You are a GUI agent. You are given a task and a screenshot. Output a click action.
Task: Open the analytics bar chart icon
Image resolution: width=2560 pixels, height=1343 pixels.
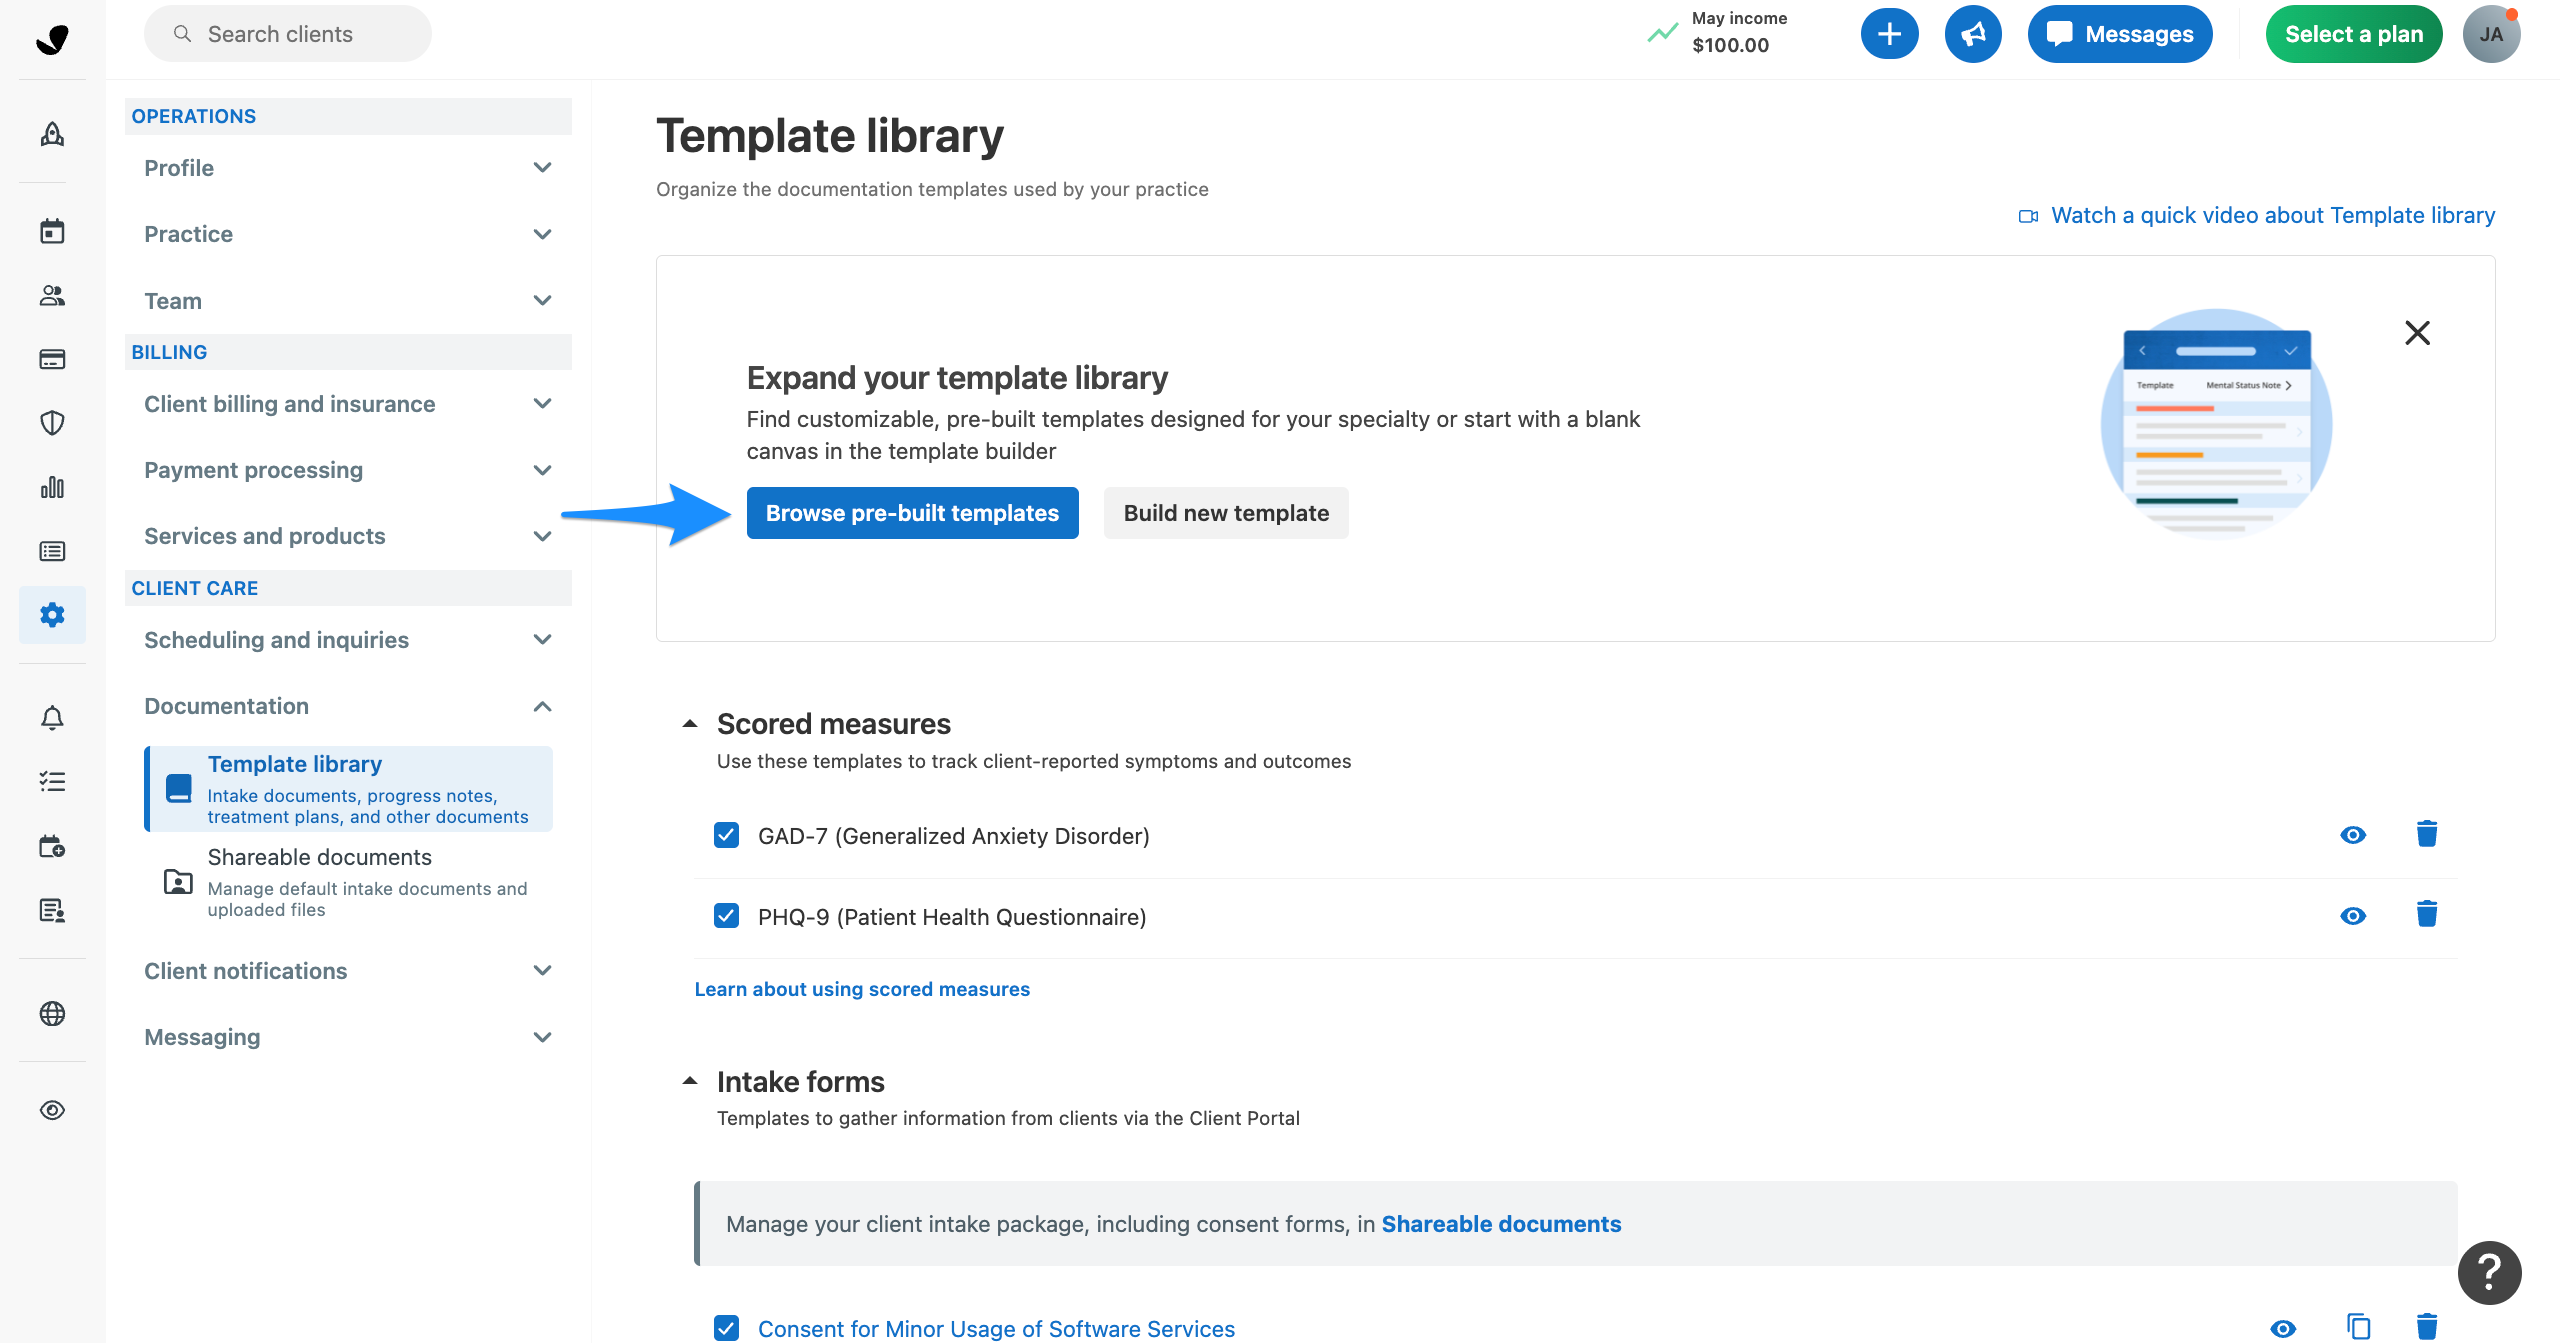coord(52,487)
